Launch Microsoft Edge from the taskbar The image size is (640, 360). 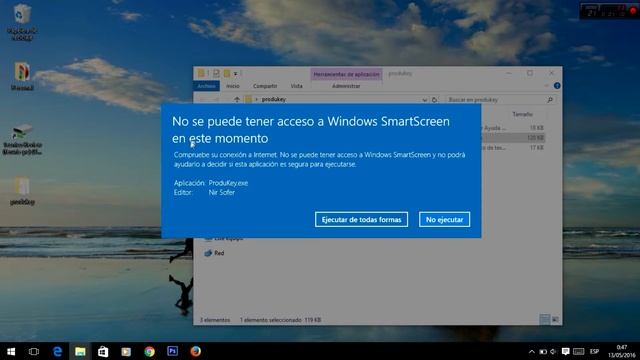pyautogui.click(x=57, y=351)
